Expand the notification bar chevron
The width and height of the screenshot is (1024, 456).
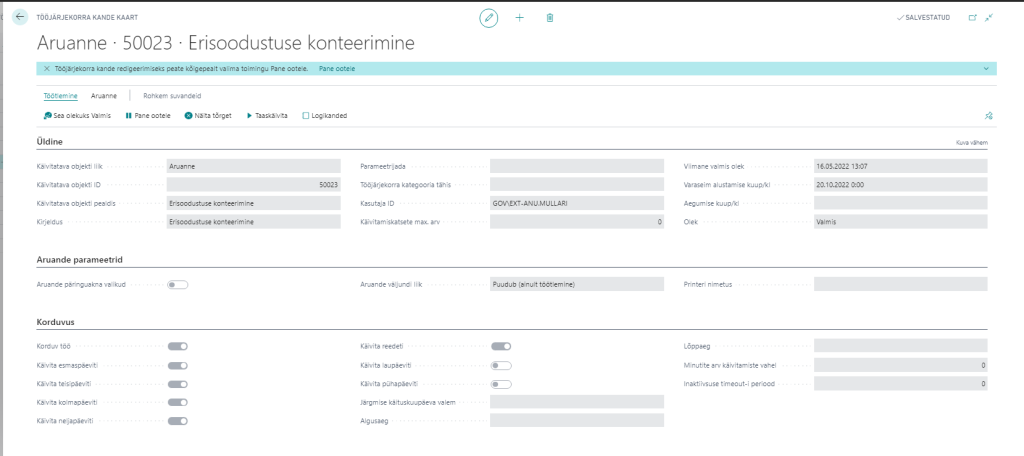tap(987, 68)
